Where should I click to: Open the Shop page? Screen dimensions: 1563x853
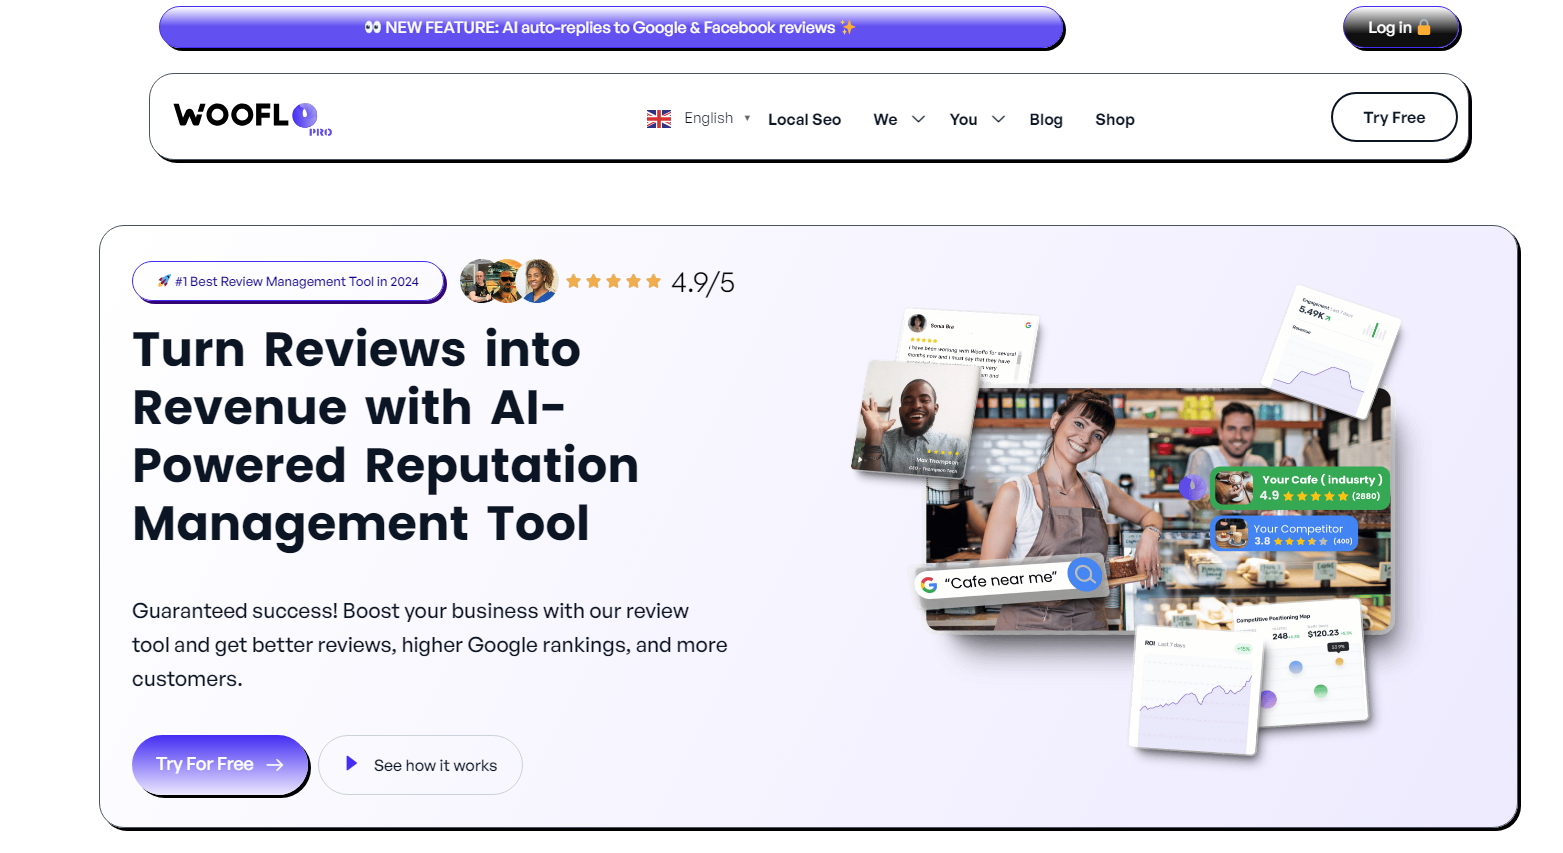click(x=1114, y=119)
